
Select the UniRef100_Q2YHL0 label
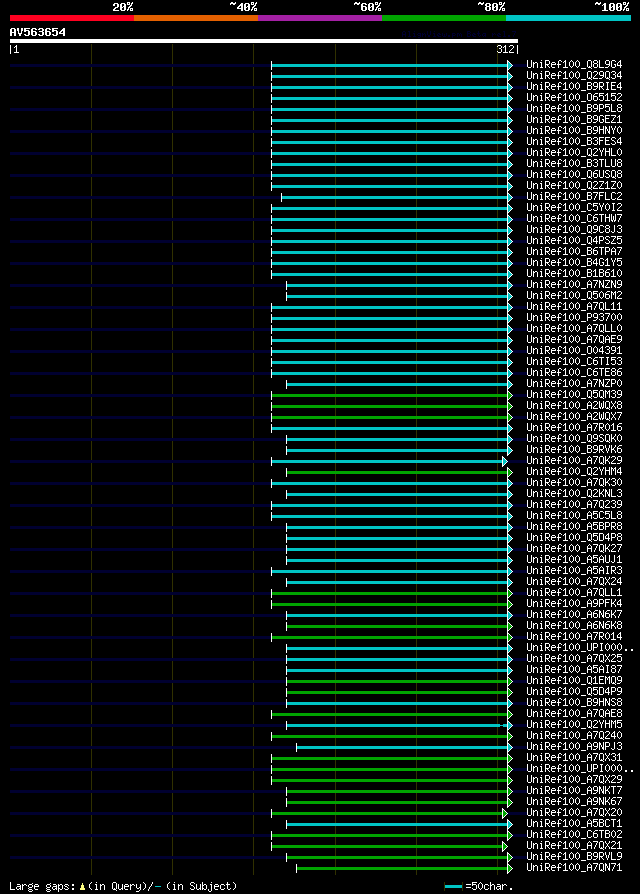coord(574,152)
